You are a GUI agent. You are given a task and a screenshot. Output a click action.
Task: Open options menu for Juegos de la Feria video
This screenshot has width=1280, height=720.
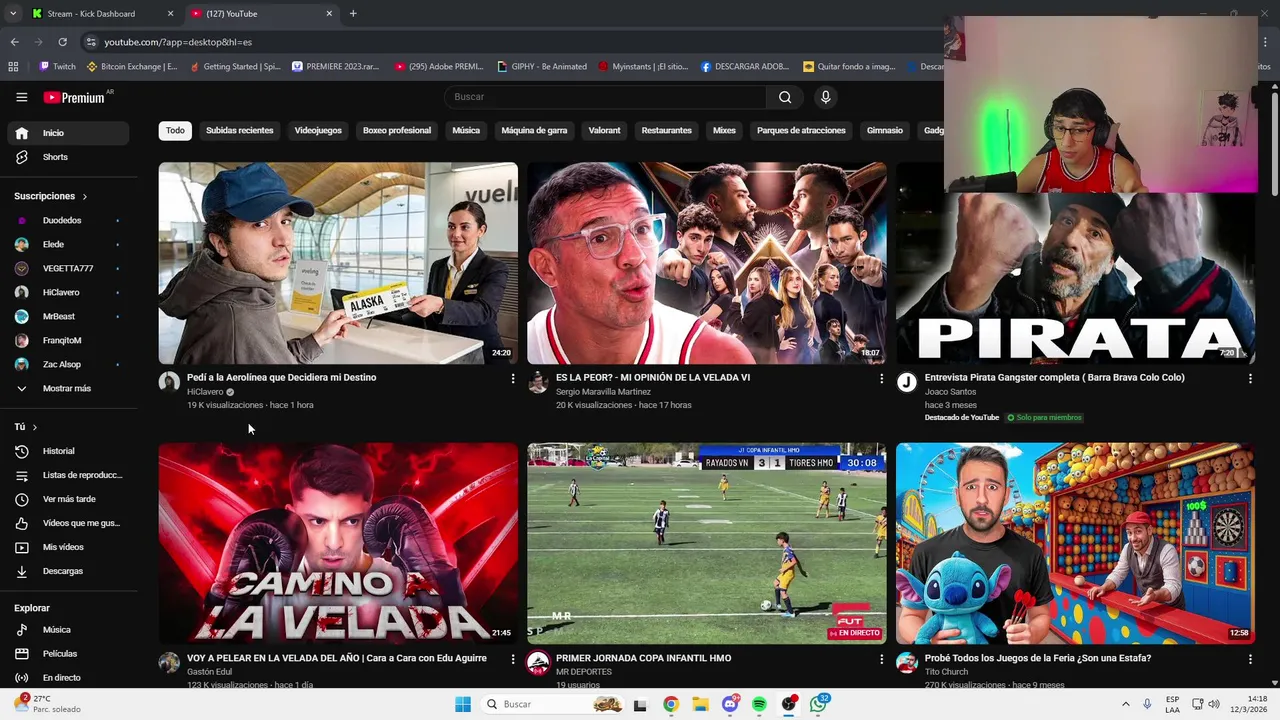[x=1250, y=660]
